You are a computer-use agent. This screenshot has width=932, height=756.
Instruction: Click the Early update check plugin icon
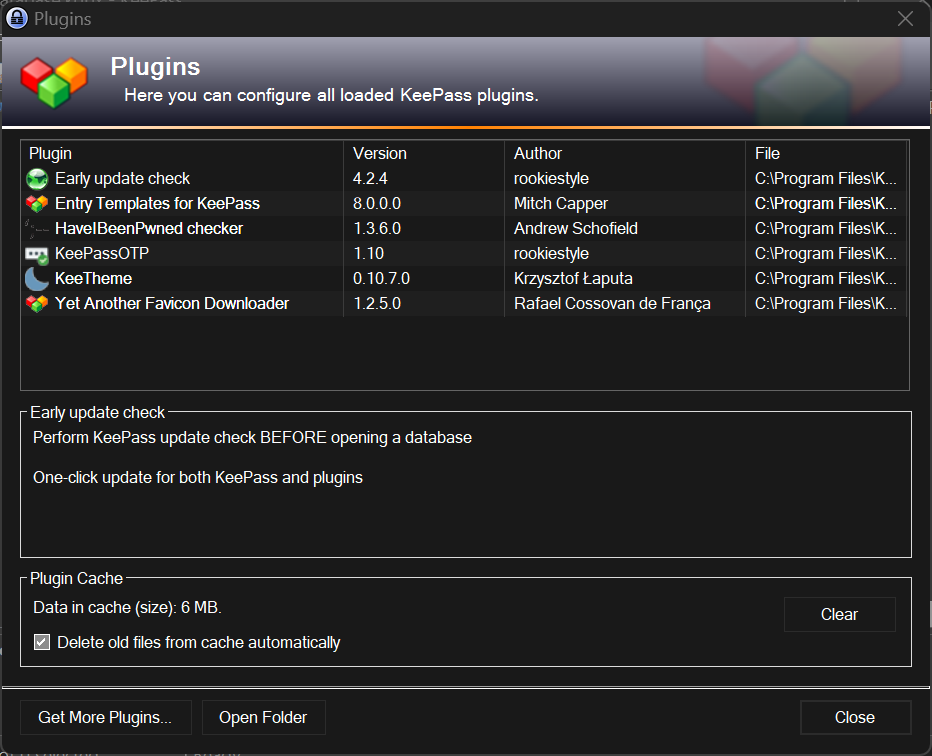pos(37,179)
